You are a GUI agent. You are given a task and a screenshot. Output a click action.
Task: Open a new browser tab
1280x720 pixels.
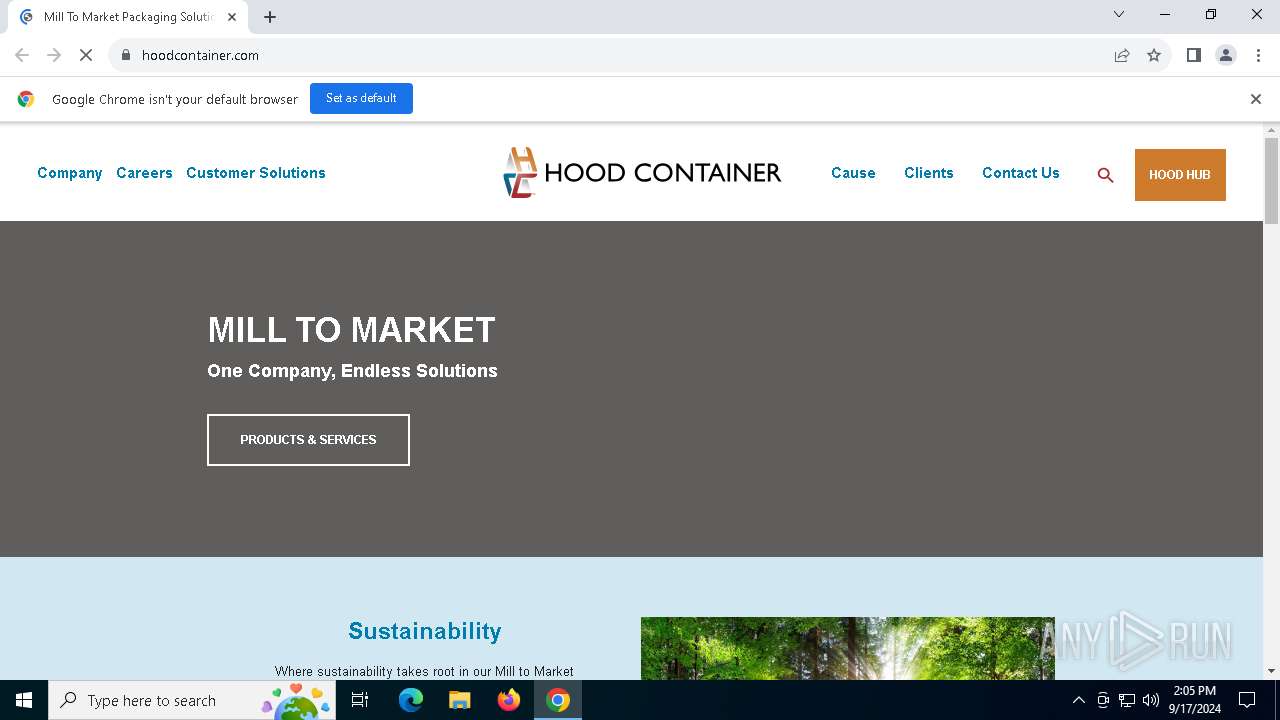[x=270, y=17]
